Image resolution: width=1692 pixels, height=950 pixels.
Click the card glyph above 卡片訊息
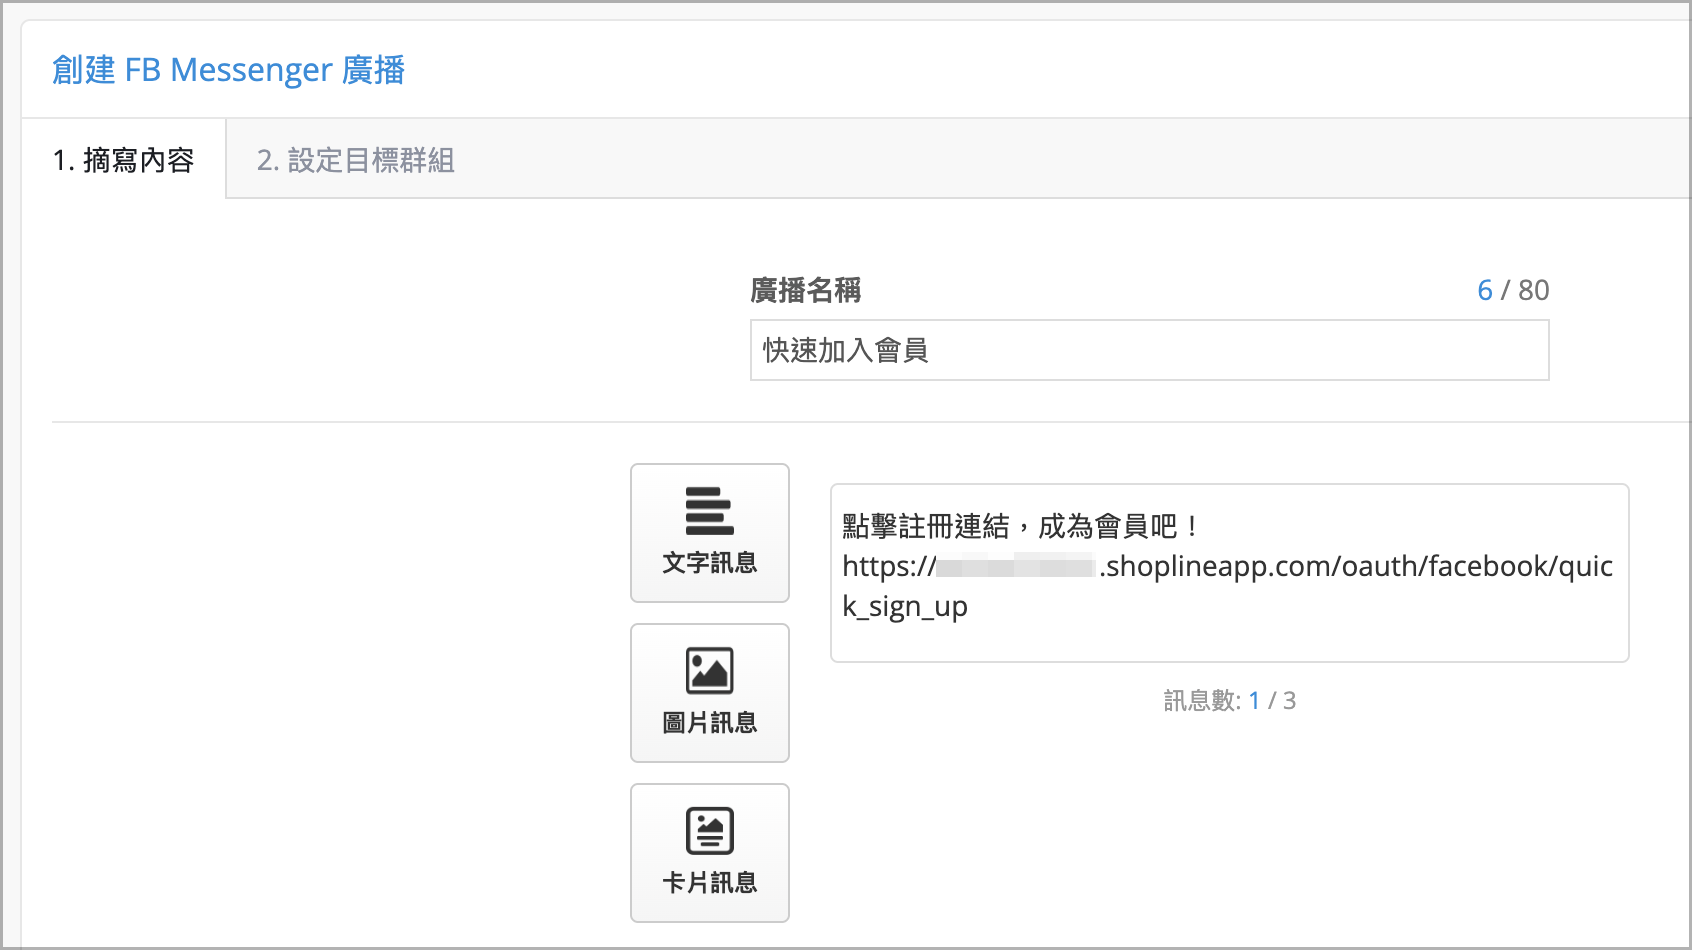709,828
